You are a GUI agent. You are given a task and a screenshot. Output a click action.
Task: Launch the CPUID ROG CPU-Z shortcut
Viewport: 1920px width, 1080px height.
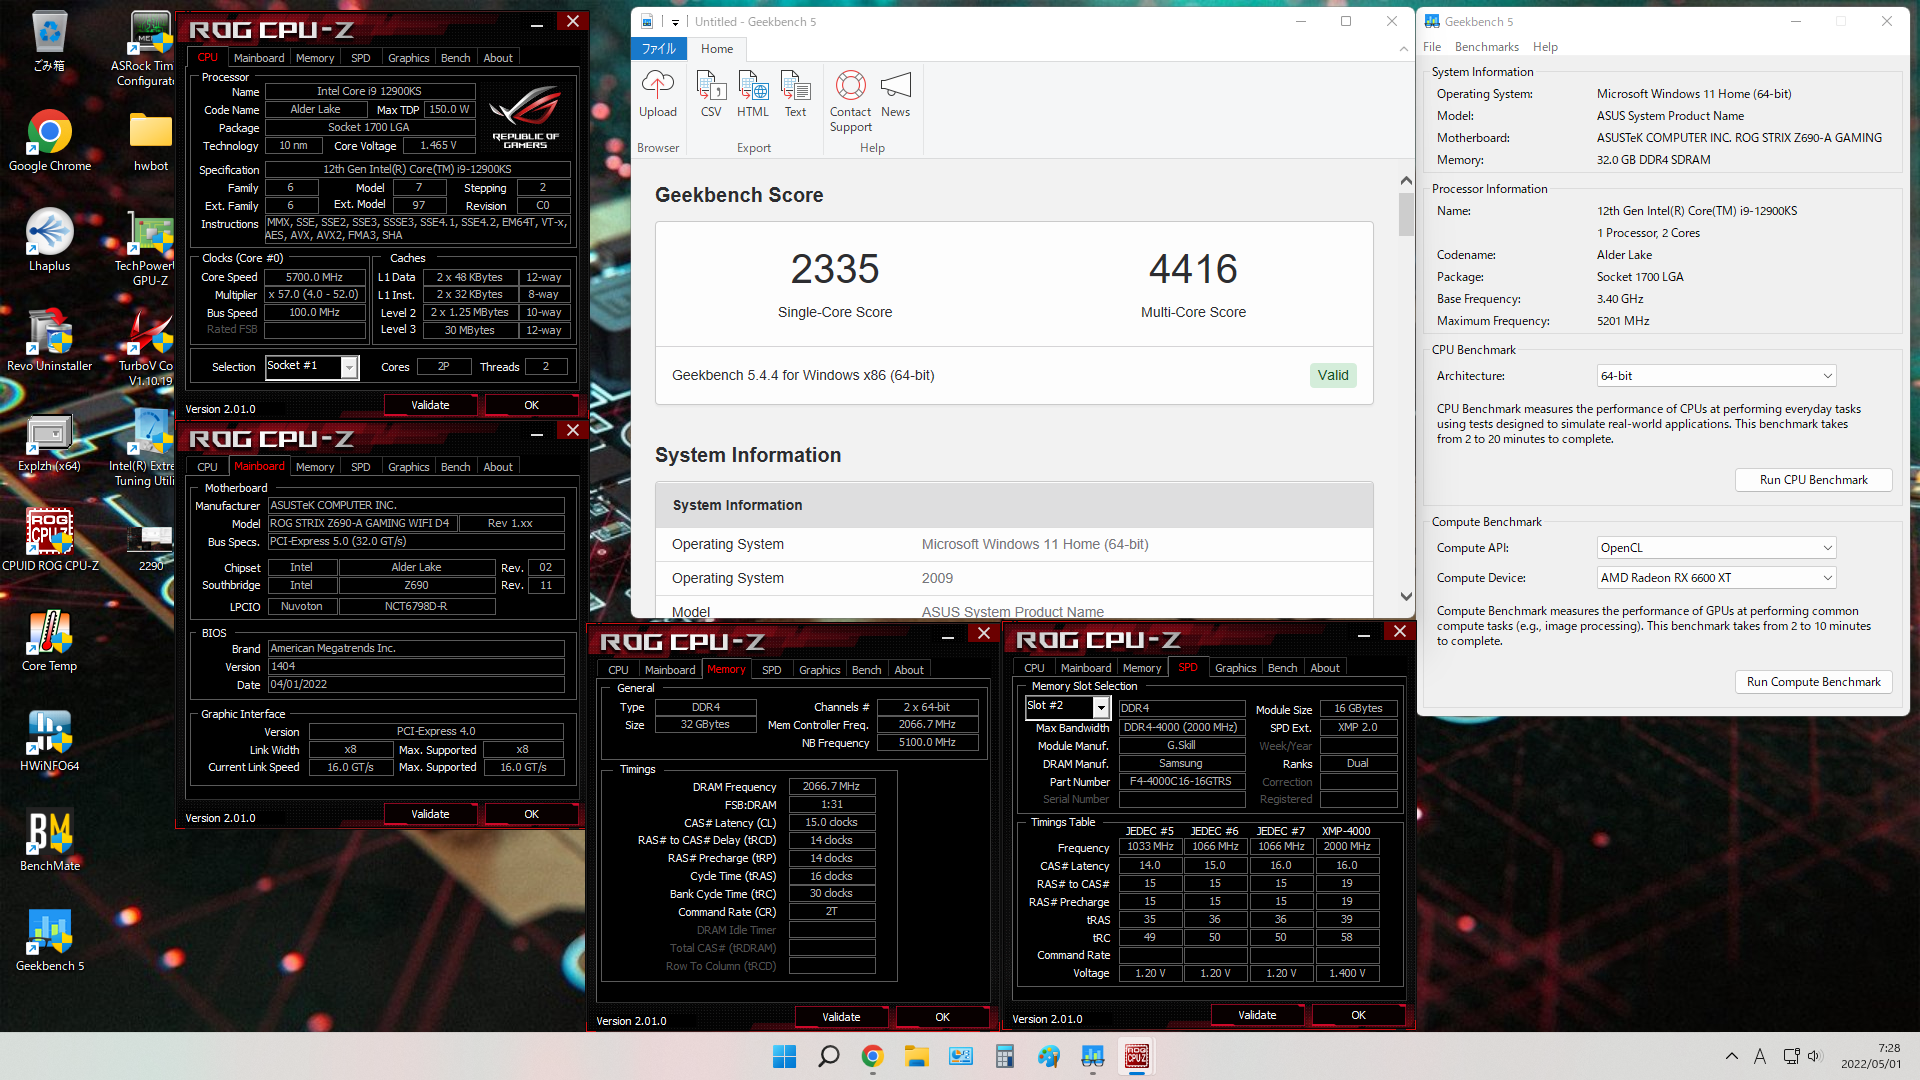(50, 541)
